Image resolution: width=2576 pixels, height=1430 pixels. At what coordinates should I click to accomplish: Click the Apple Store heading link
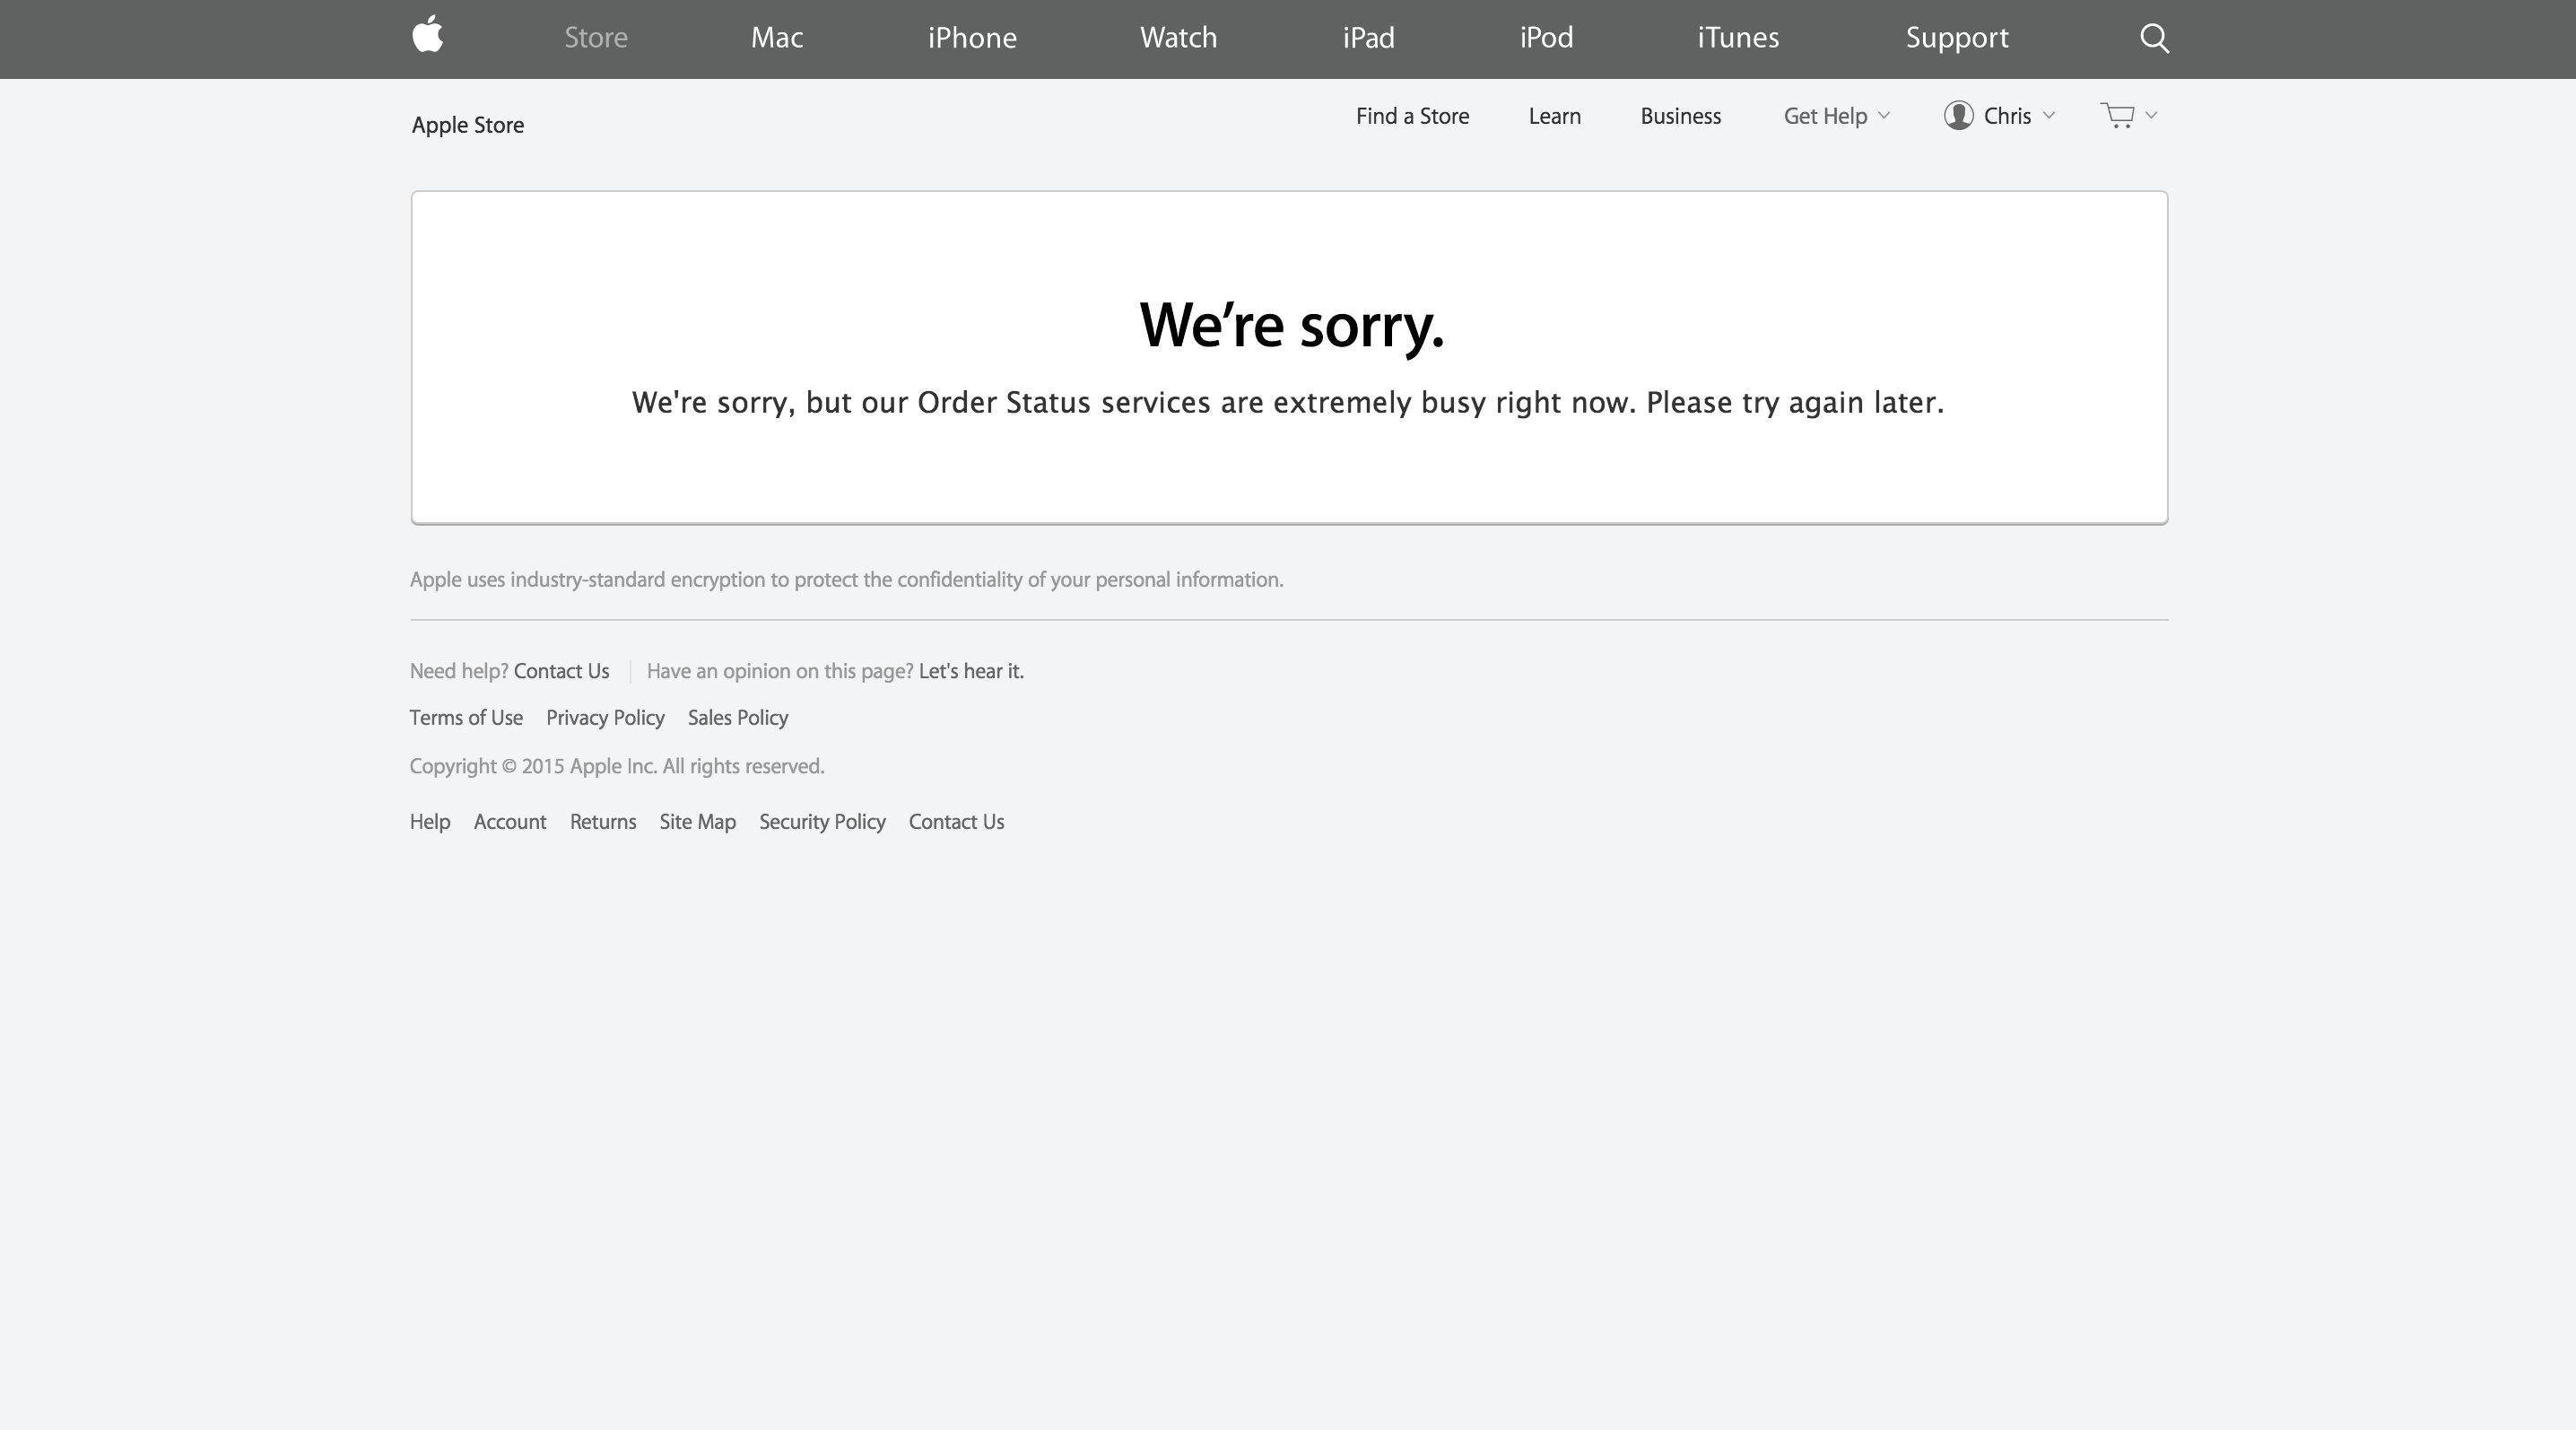467,125
